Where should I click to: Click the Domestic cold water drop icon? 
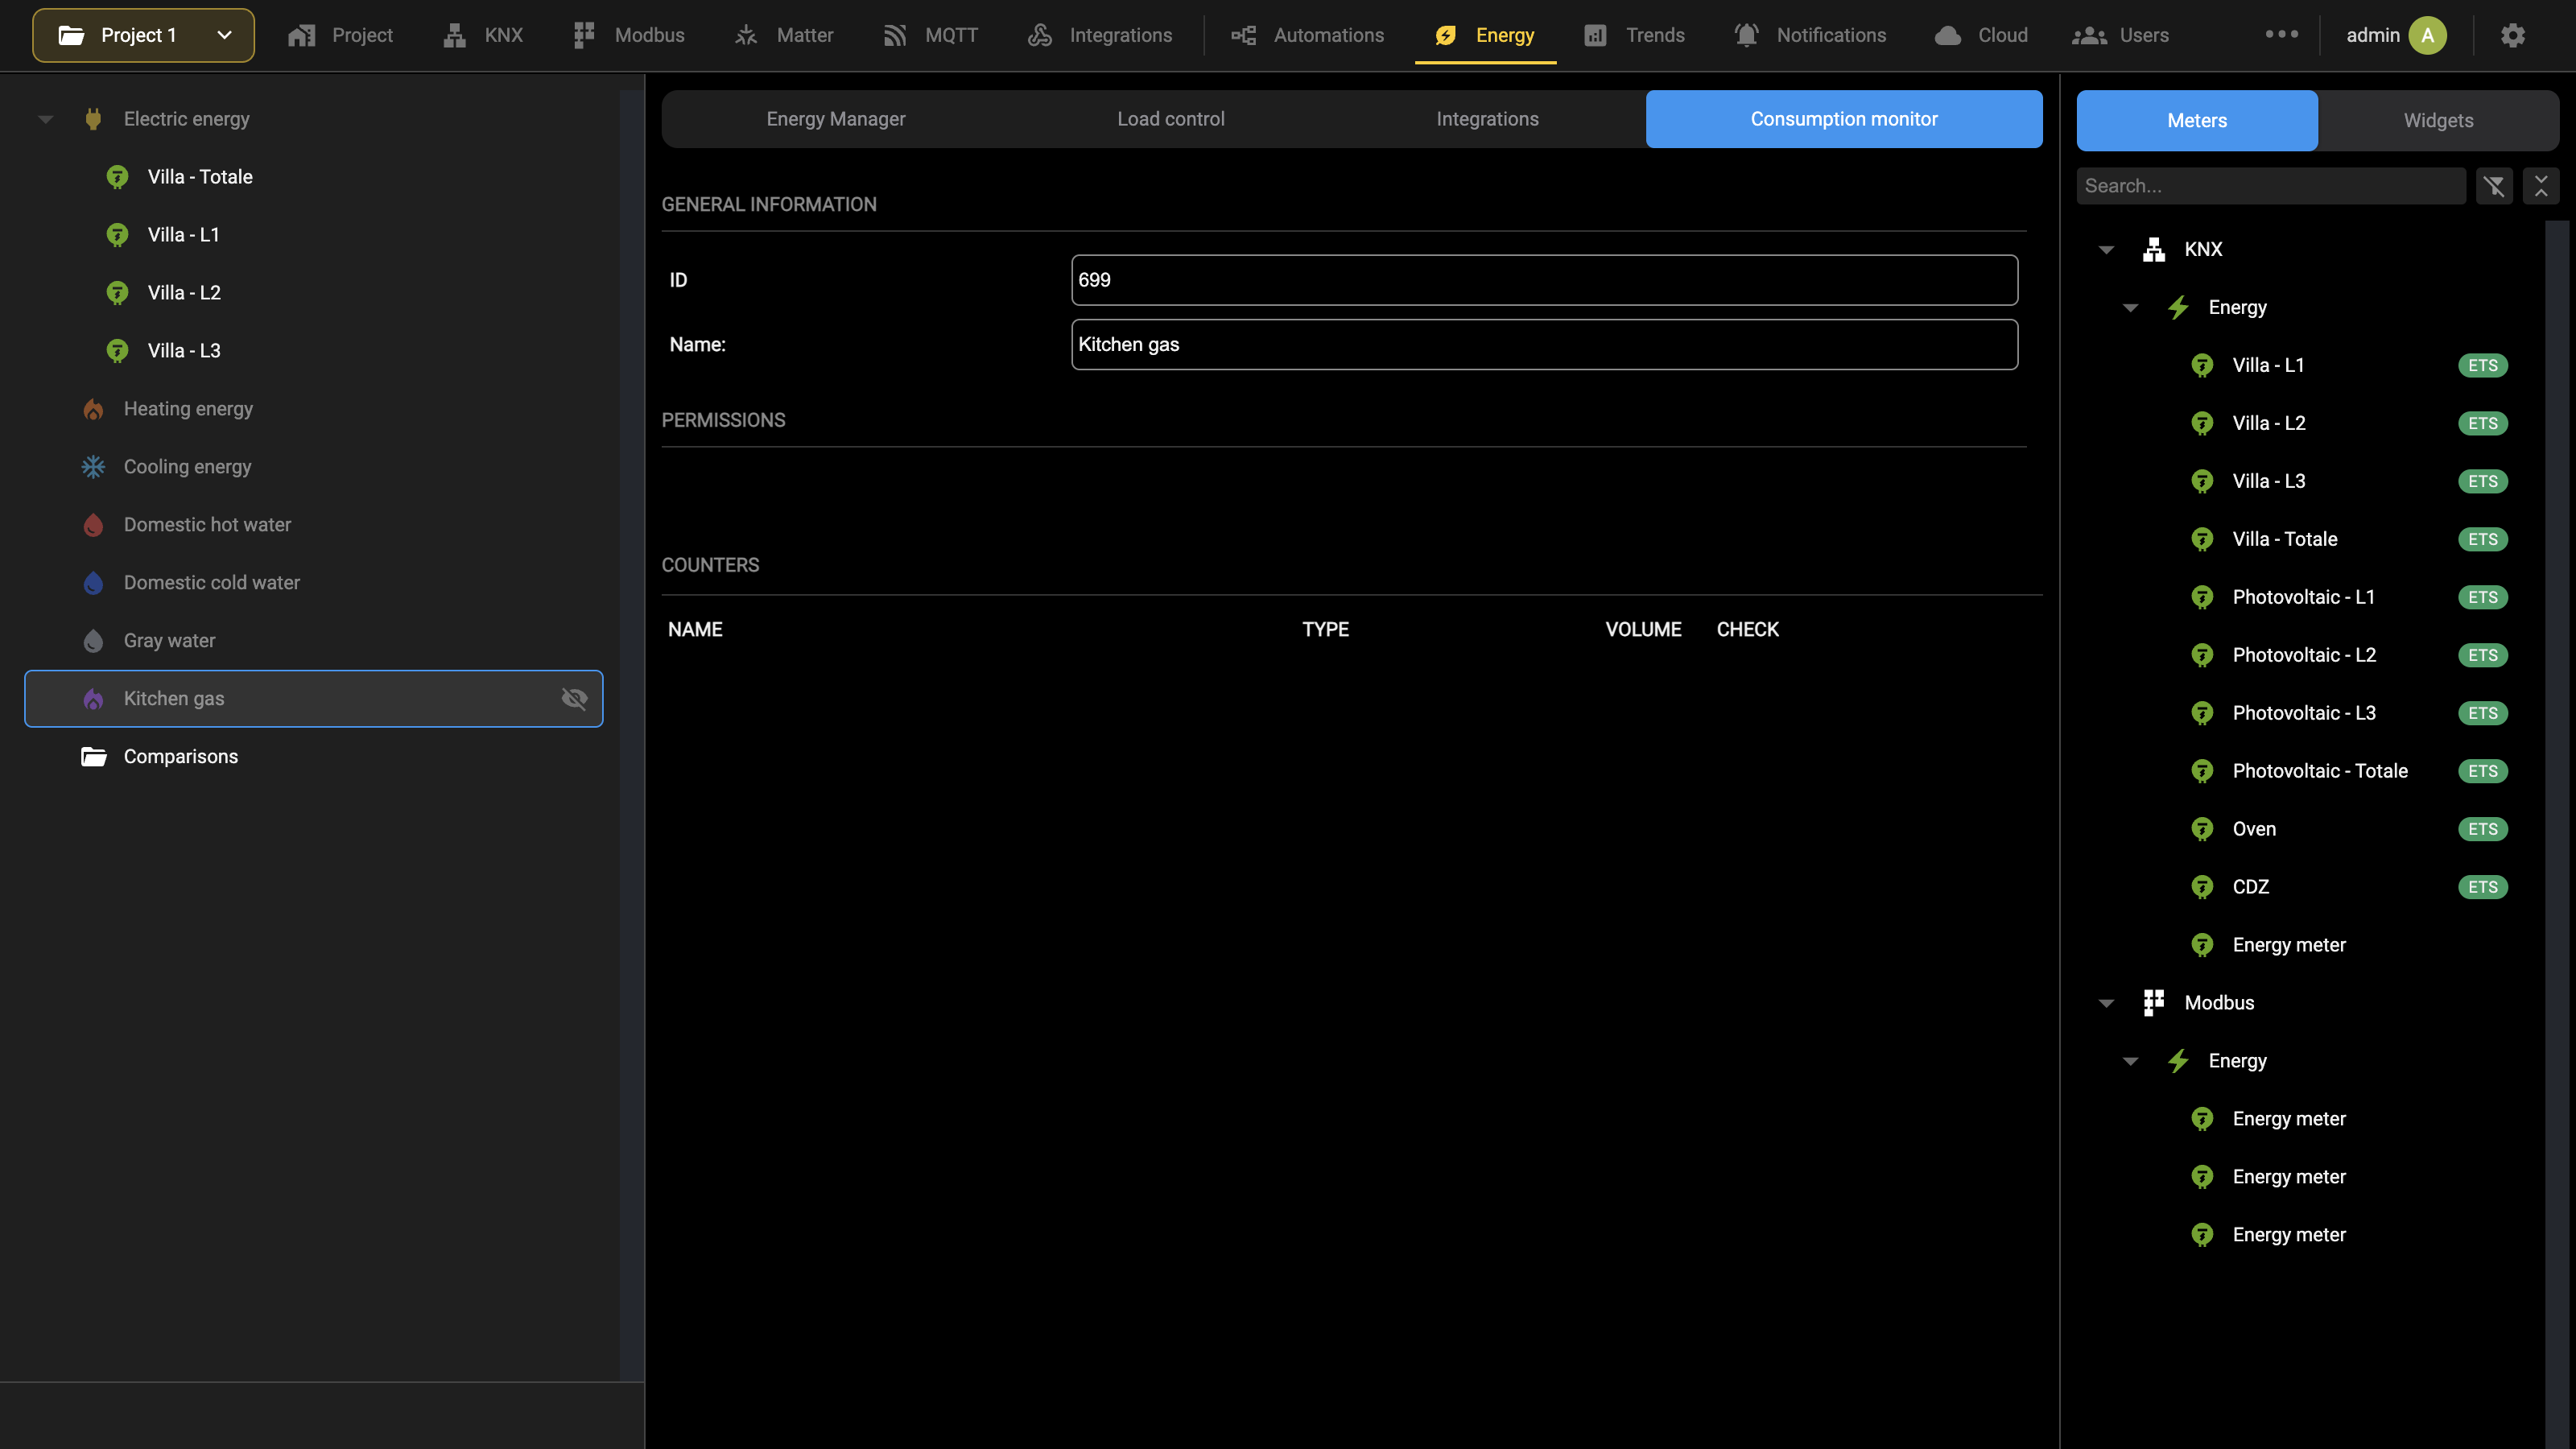93,583
